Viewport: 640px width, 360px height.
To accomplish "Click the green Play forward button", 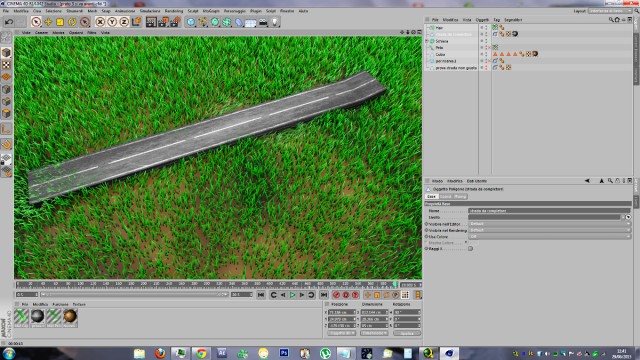I will (x=292, y=295).
